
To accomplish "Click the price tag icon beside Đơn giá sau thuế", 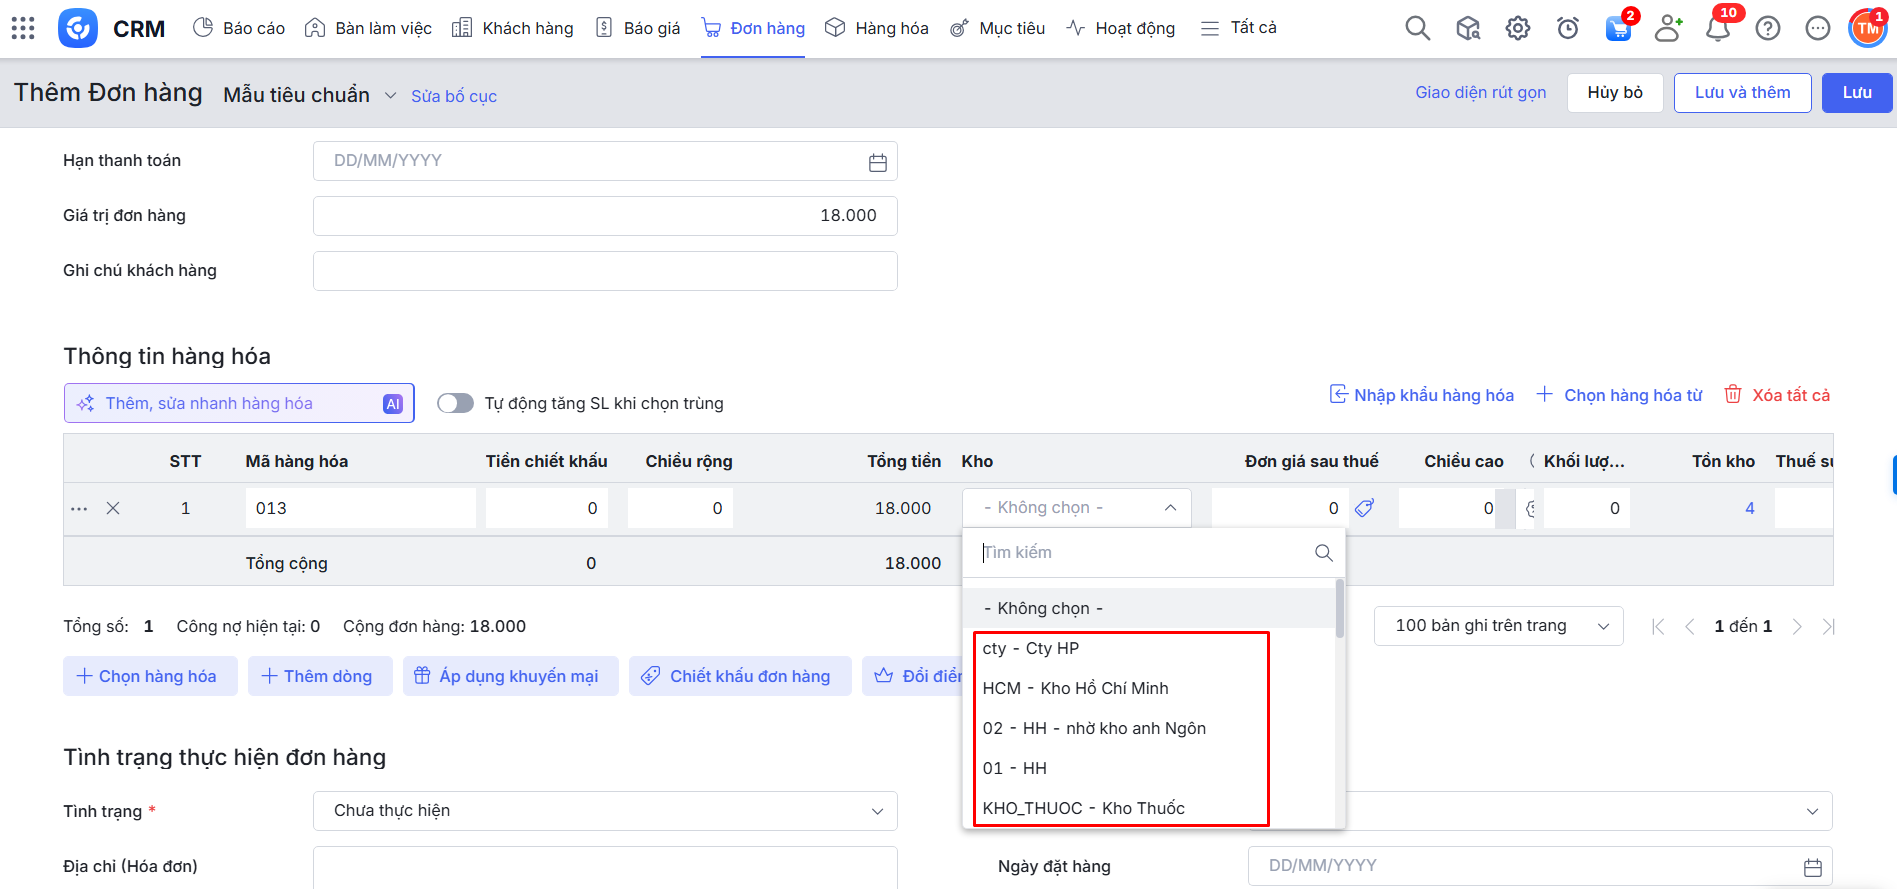I will [x=1364, y=508].
